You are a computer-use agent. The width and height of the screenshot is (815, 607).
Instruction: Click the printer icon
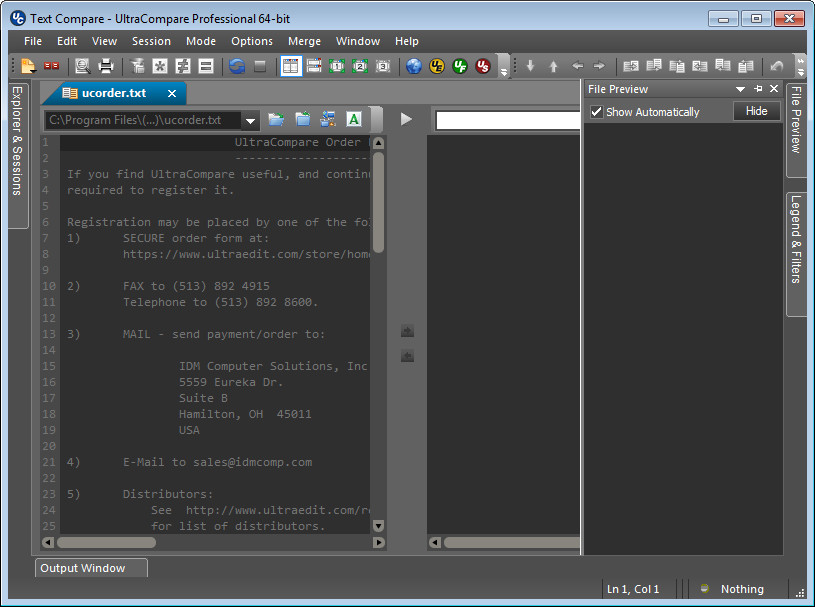(106, 66)
